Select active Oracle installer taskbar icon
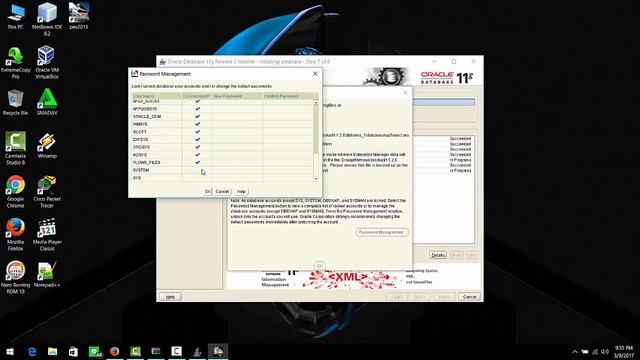The image size is (640, 360). (218, 351)
